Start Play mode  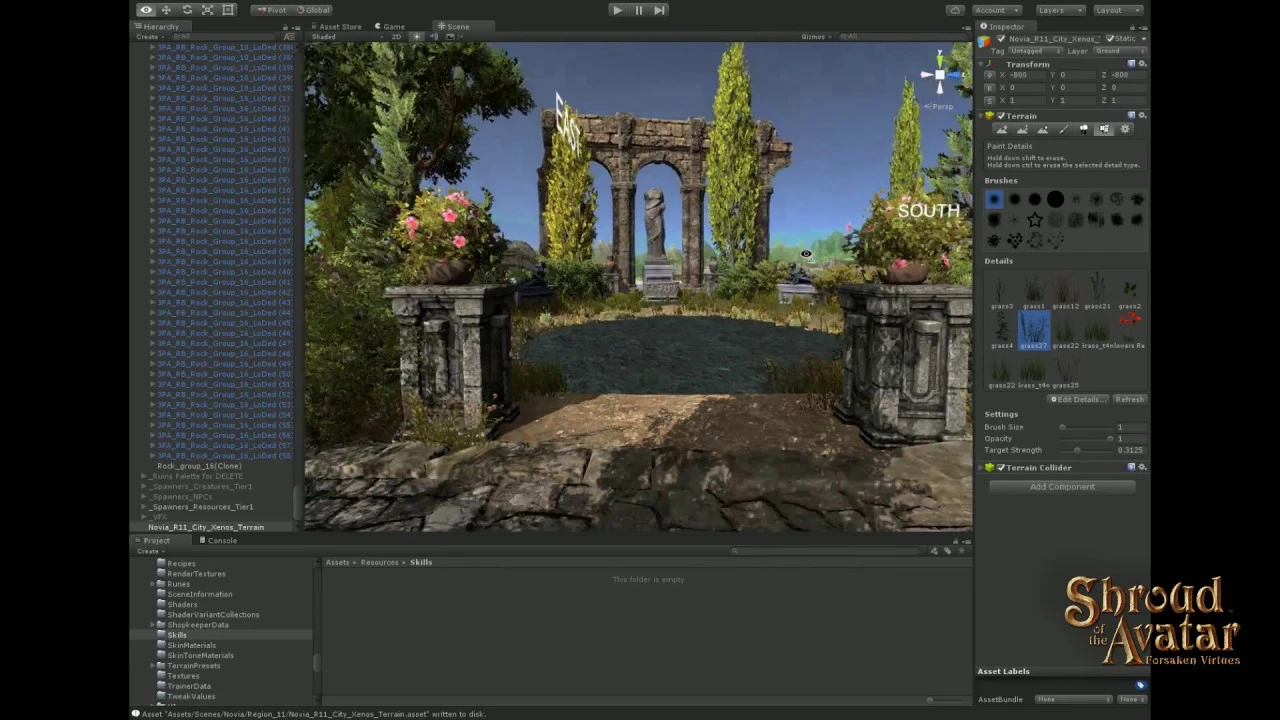pos(617,10)
